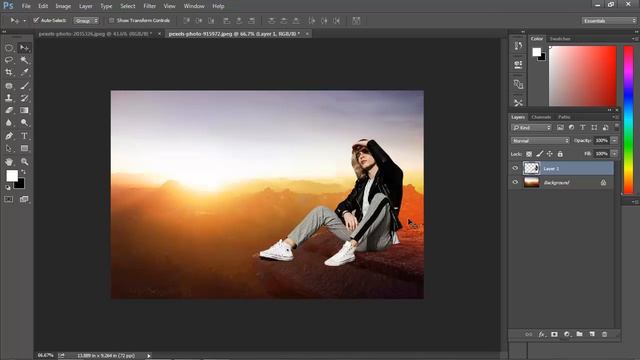This screenshot has width=640, height=360.
Task: Toggle adjustment layer filter
Action: coord(571,128)
